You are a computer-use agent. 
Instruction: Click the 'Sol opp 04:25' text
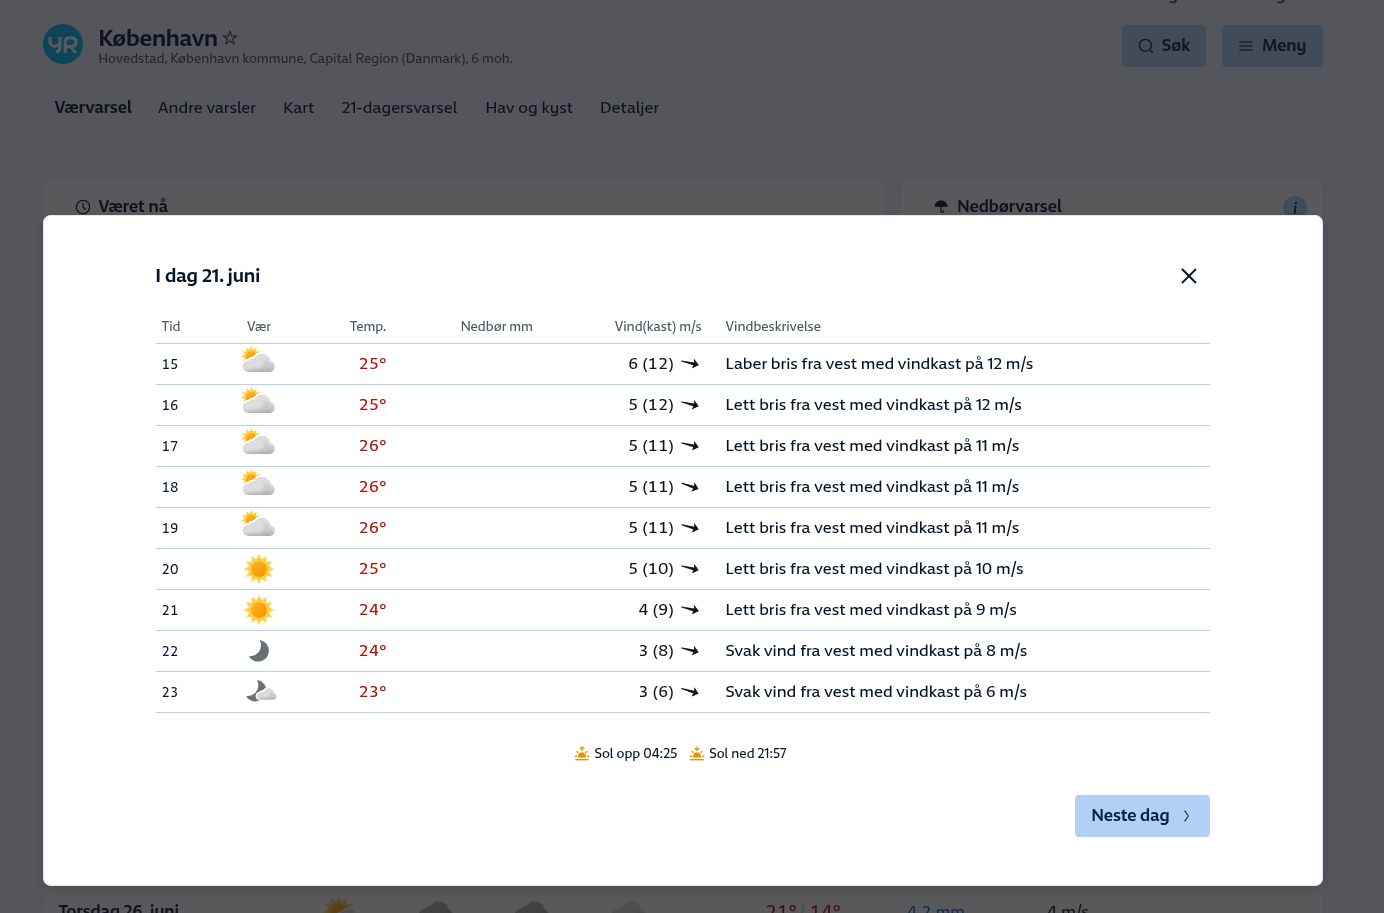[x=636, y=753]
